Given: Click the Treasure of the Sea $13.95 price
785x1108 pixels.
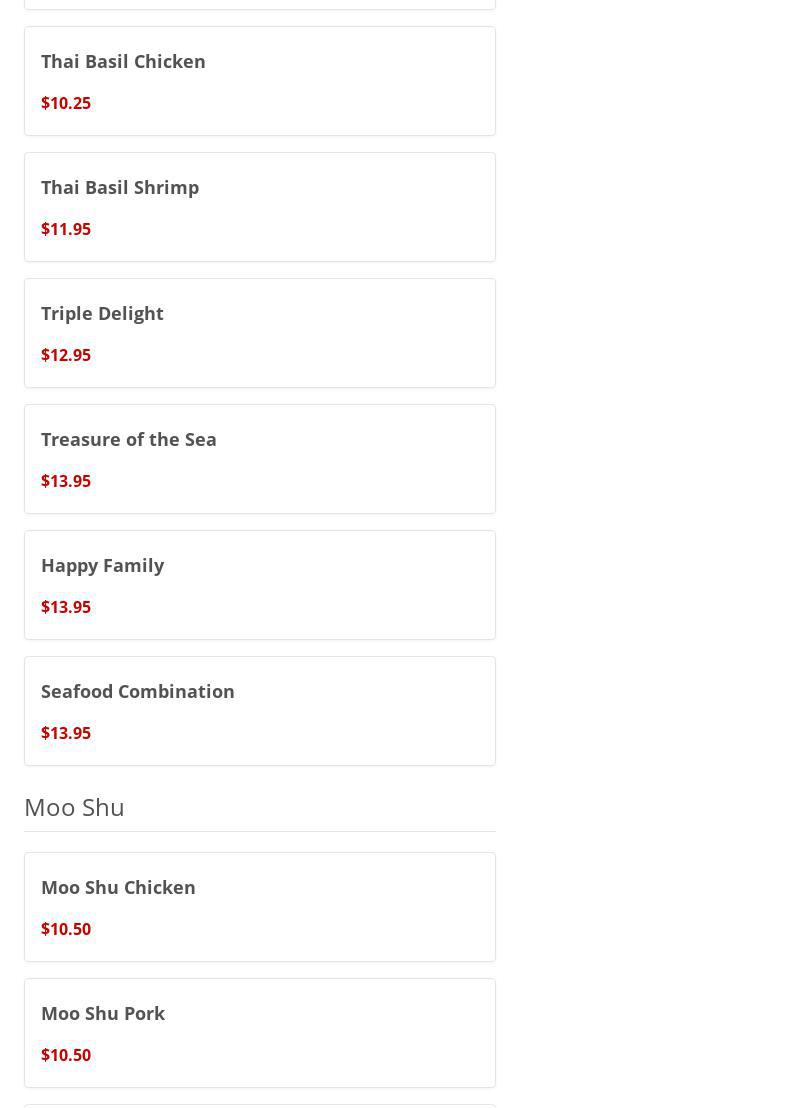Looking at the screenshot, I should 66,481.
